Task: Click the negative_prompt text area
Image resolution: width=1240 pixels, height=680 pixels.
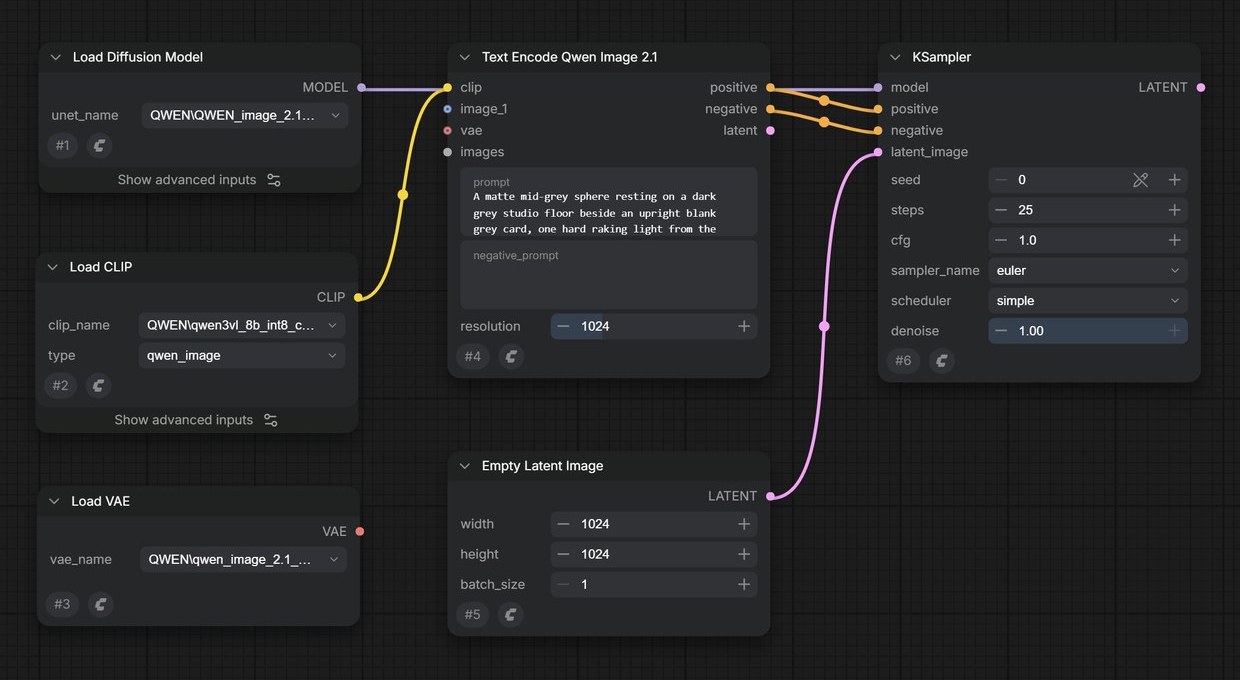Action: (608, 274)
